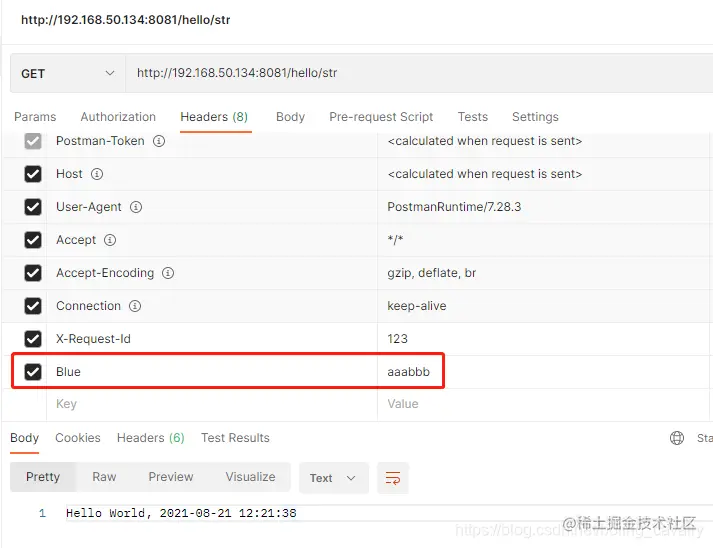713x548 pixels.
Task: Select the Raw view button
Action: coord(104,477)
